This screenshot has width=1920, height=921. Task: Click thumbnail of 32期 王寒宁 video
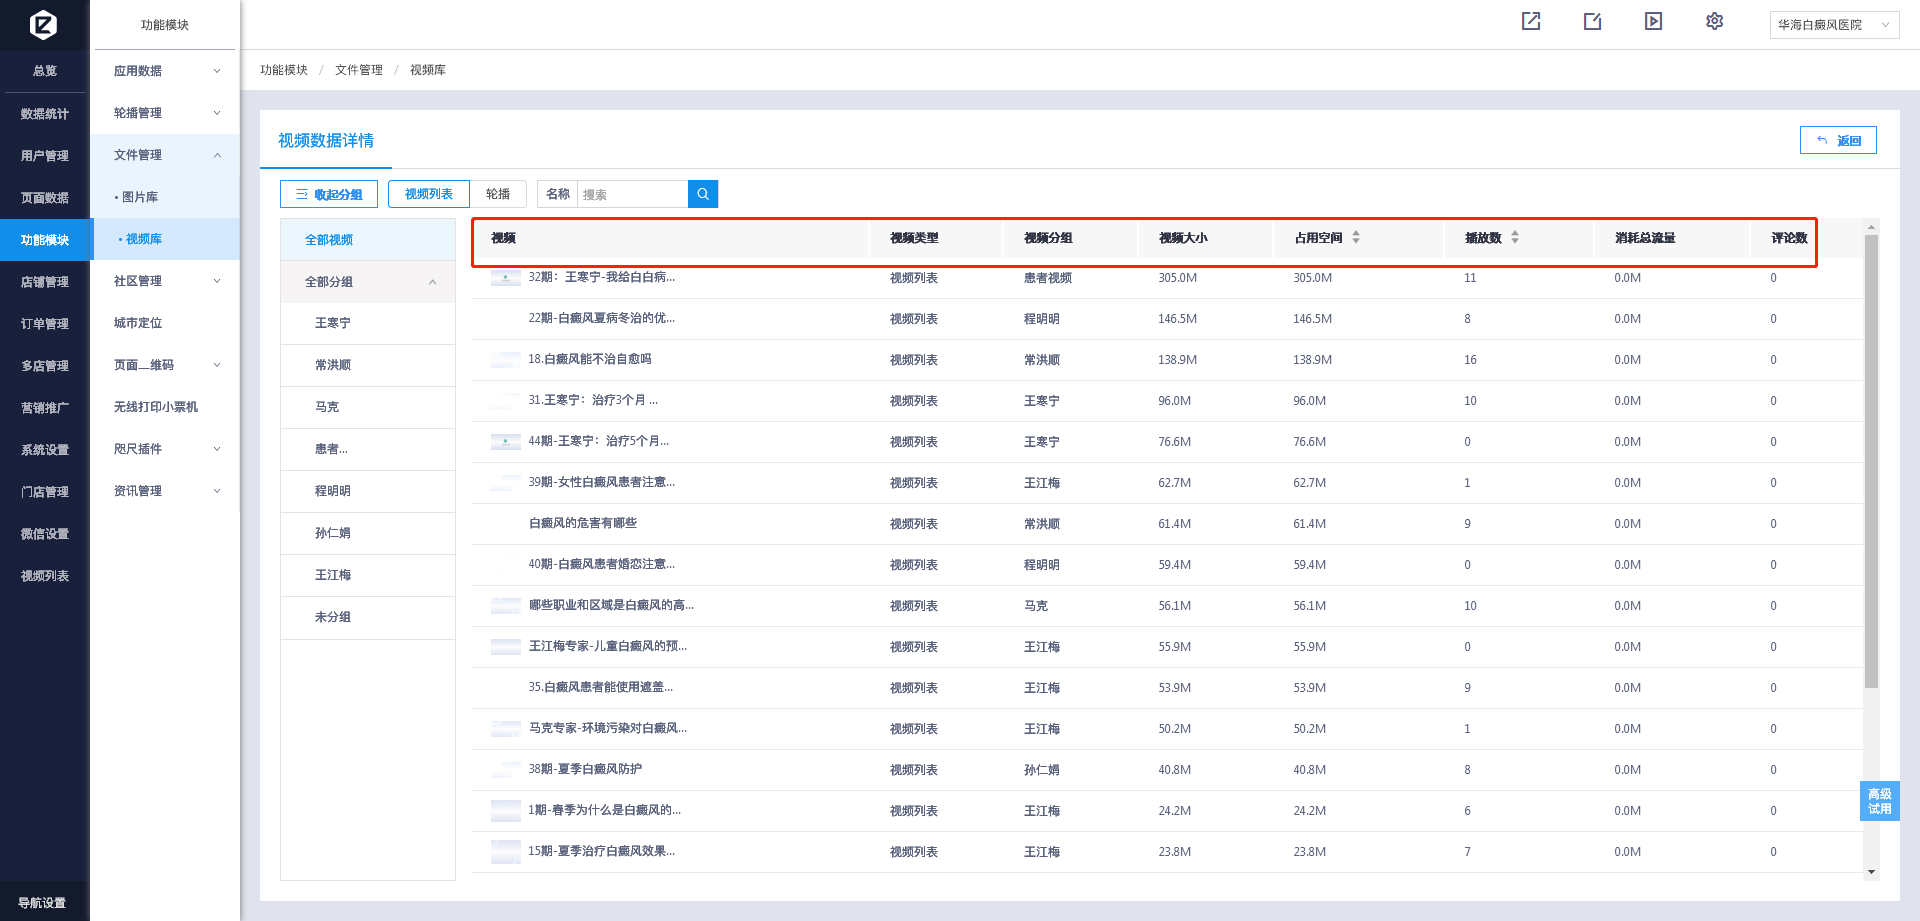pos(505,278)
